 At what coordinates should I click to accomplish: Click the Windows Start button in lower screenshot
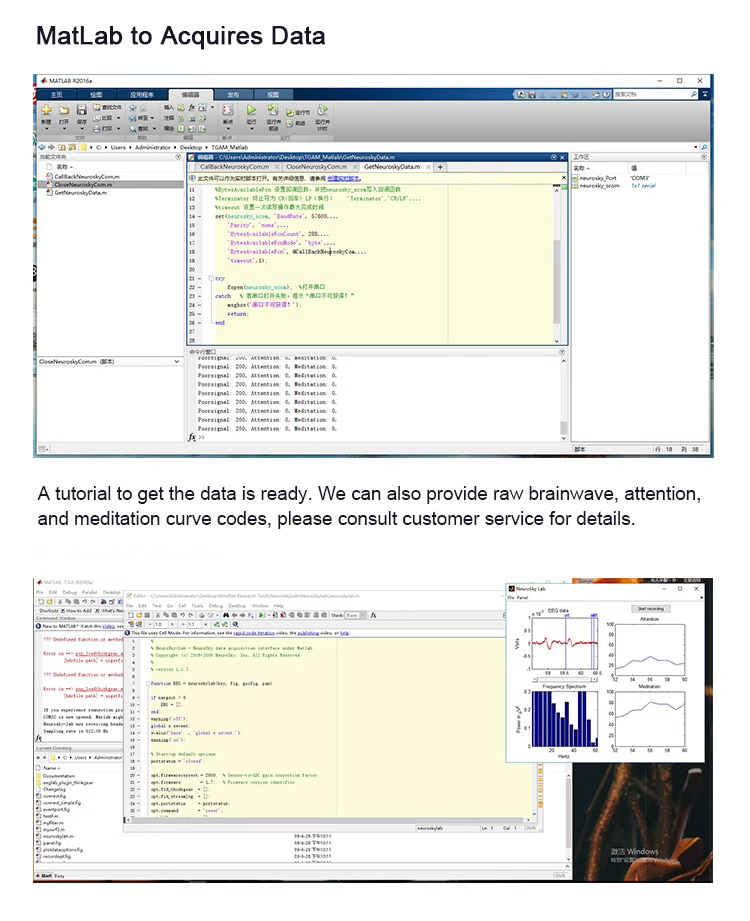click(x=45, y=875)
